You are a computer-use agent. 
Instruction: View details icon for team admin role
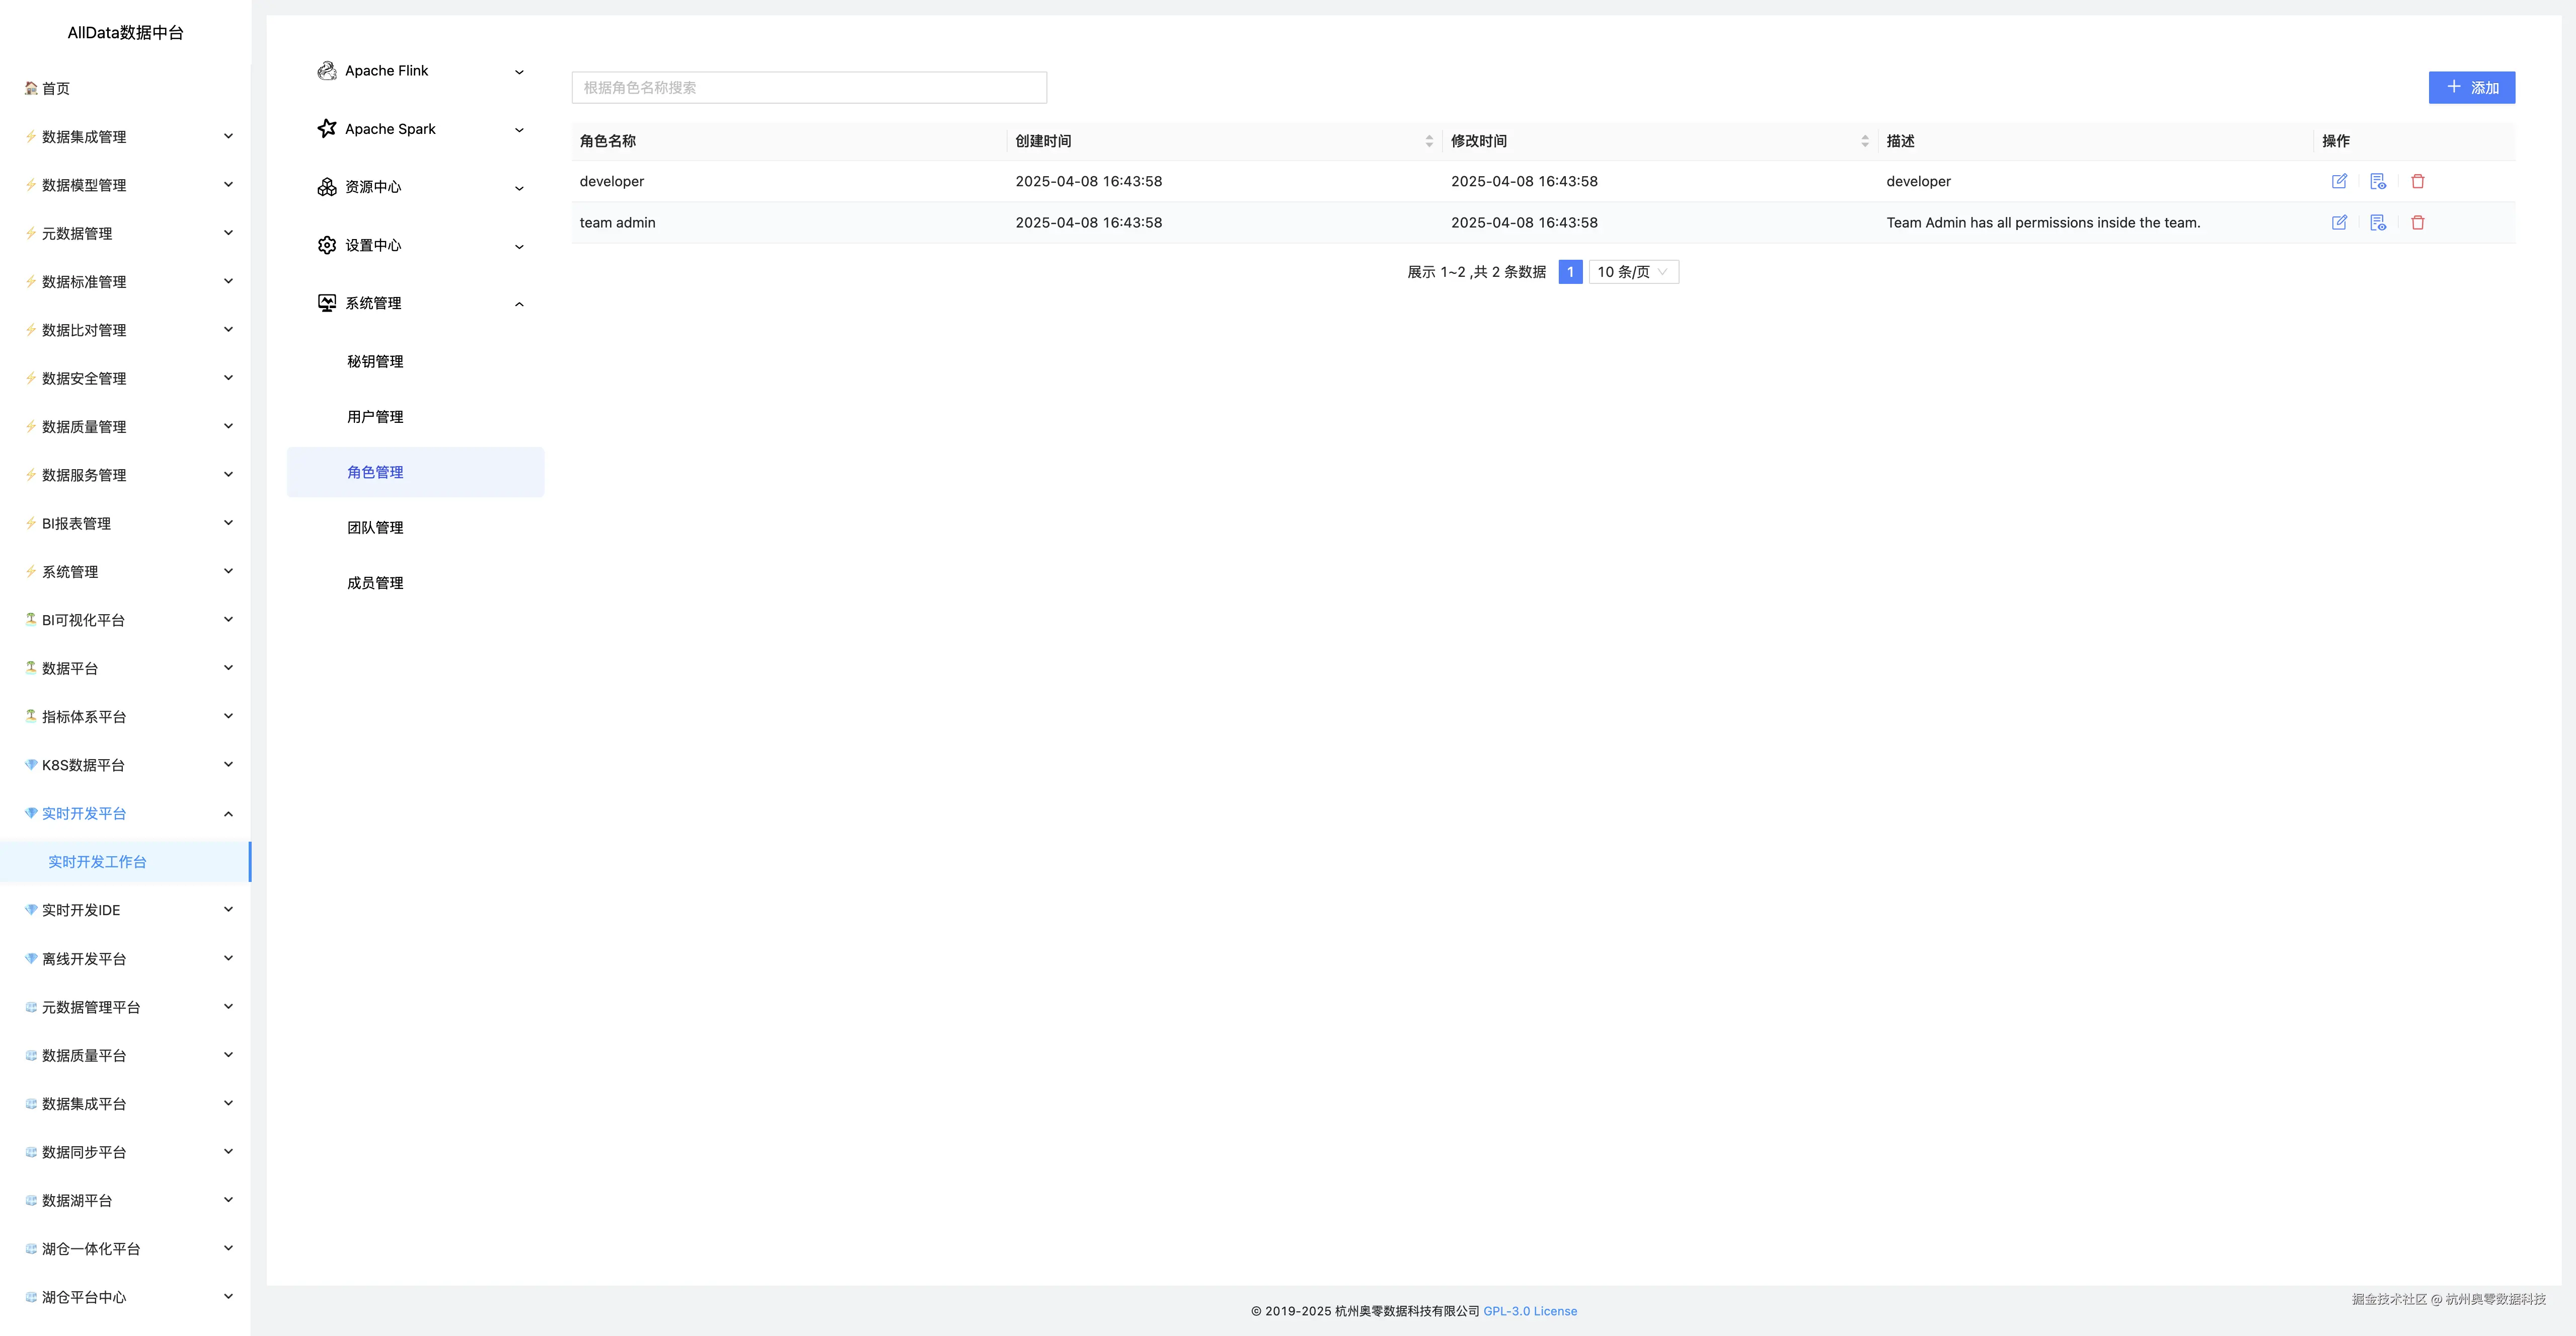tap(2378, 222)
